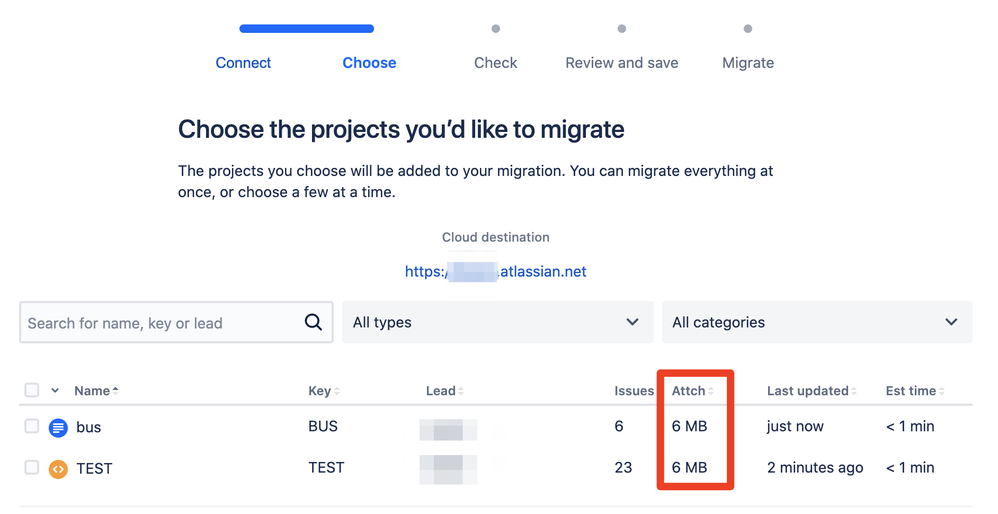This screenshot has height=514, width=998.
Task: Select the Choose step label
Action: 369,63
